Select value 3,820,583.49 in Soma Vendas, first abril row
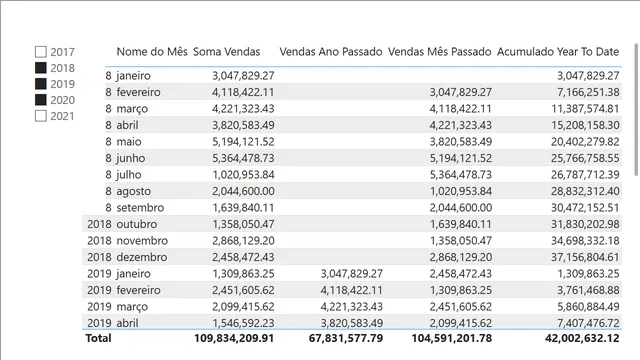 coord(243,125)
